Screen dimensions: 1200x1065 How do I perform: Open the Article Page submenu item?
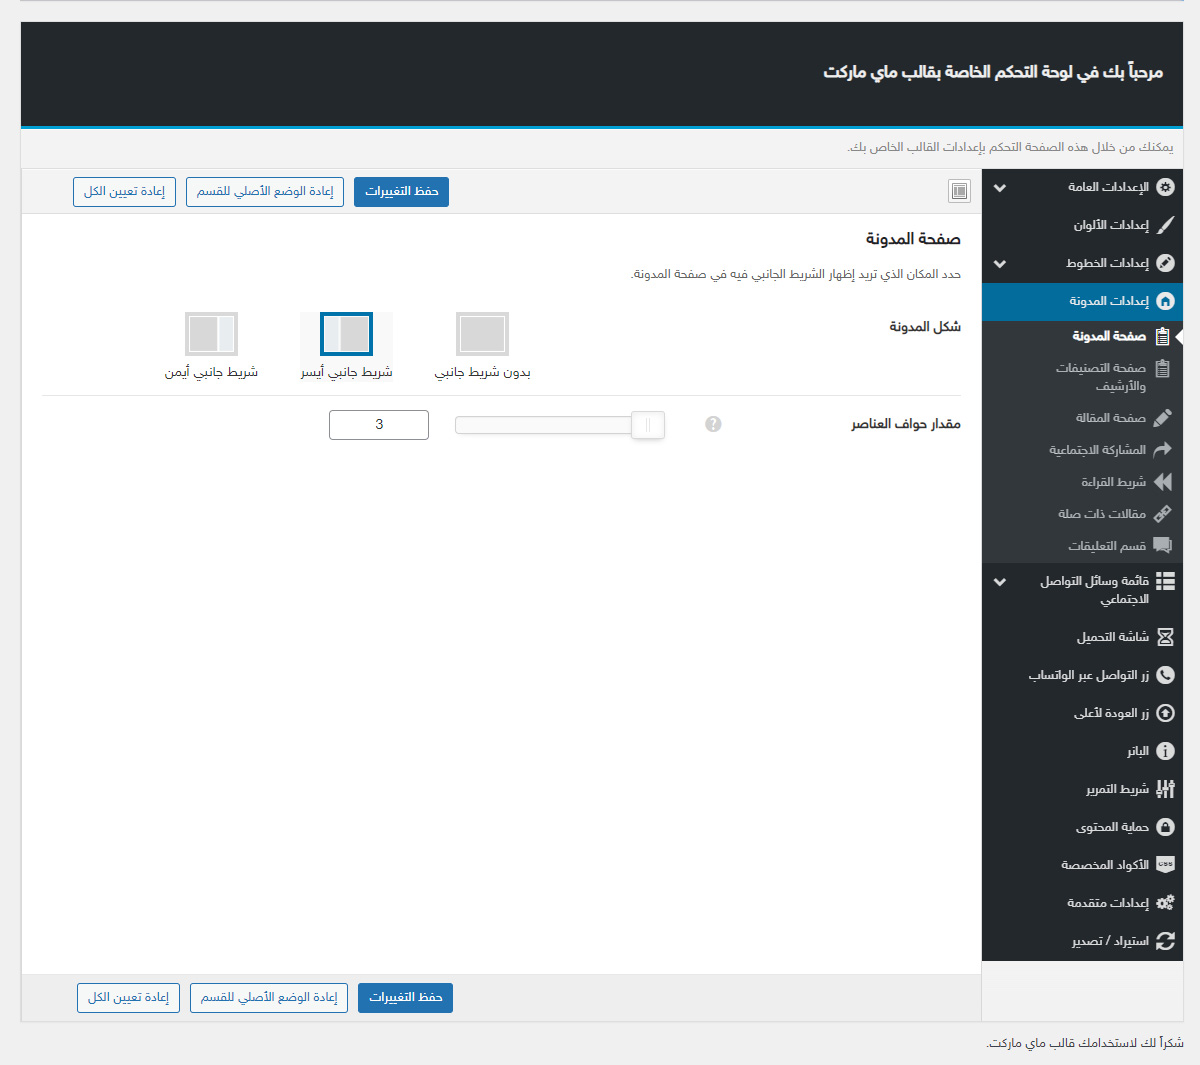(x=1110, y=418)
